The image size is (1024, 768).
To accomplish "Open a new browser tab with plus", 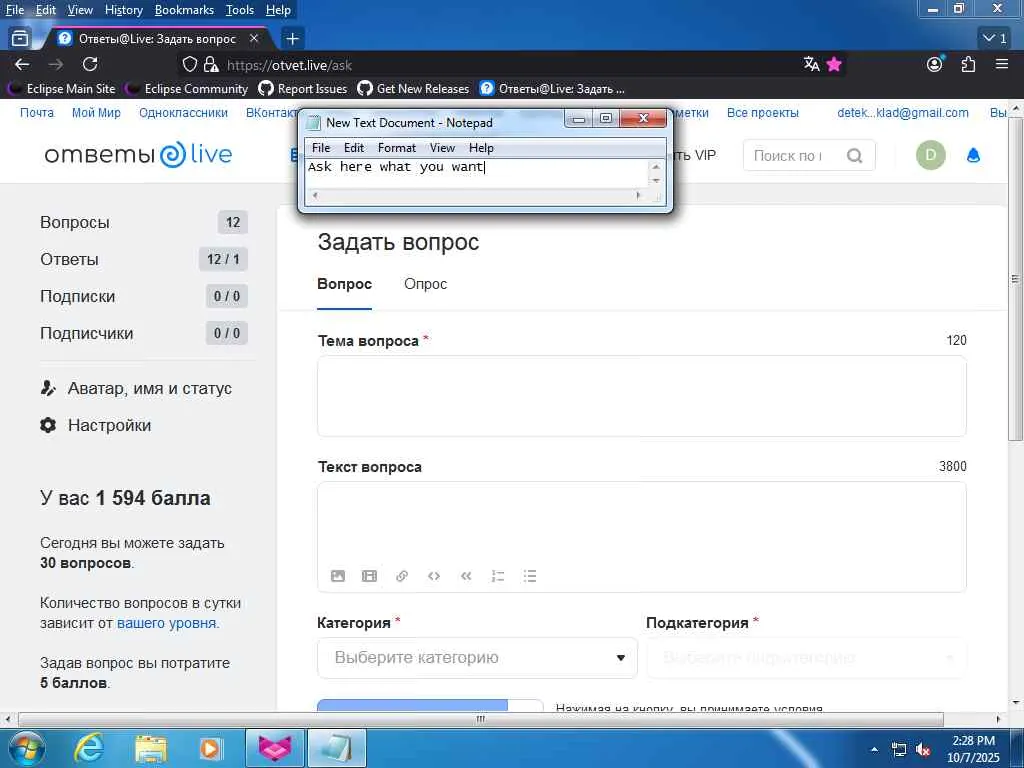I will [x=293, y=39].
